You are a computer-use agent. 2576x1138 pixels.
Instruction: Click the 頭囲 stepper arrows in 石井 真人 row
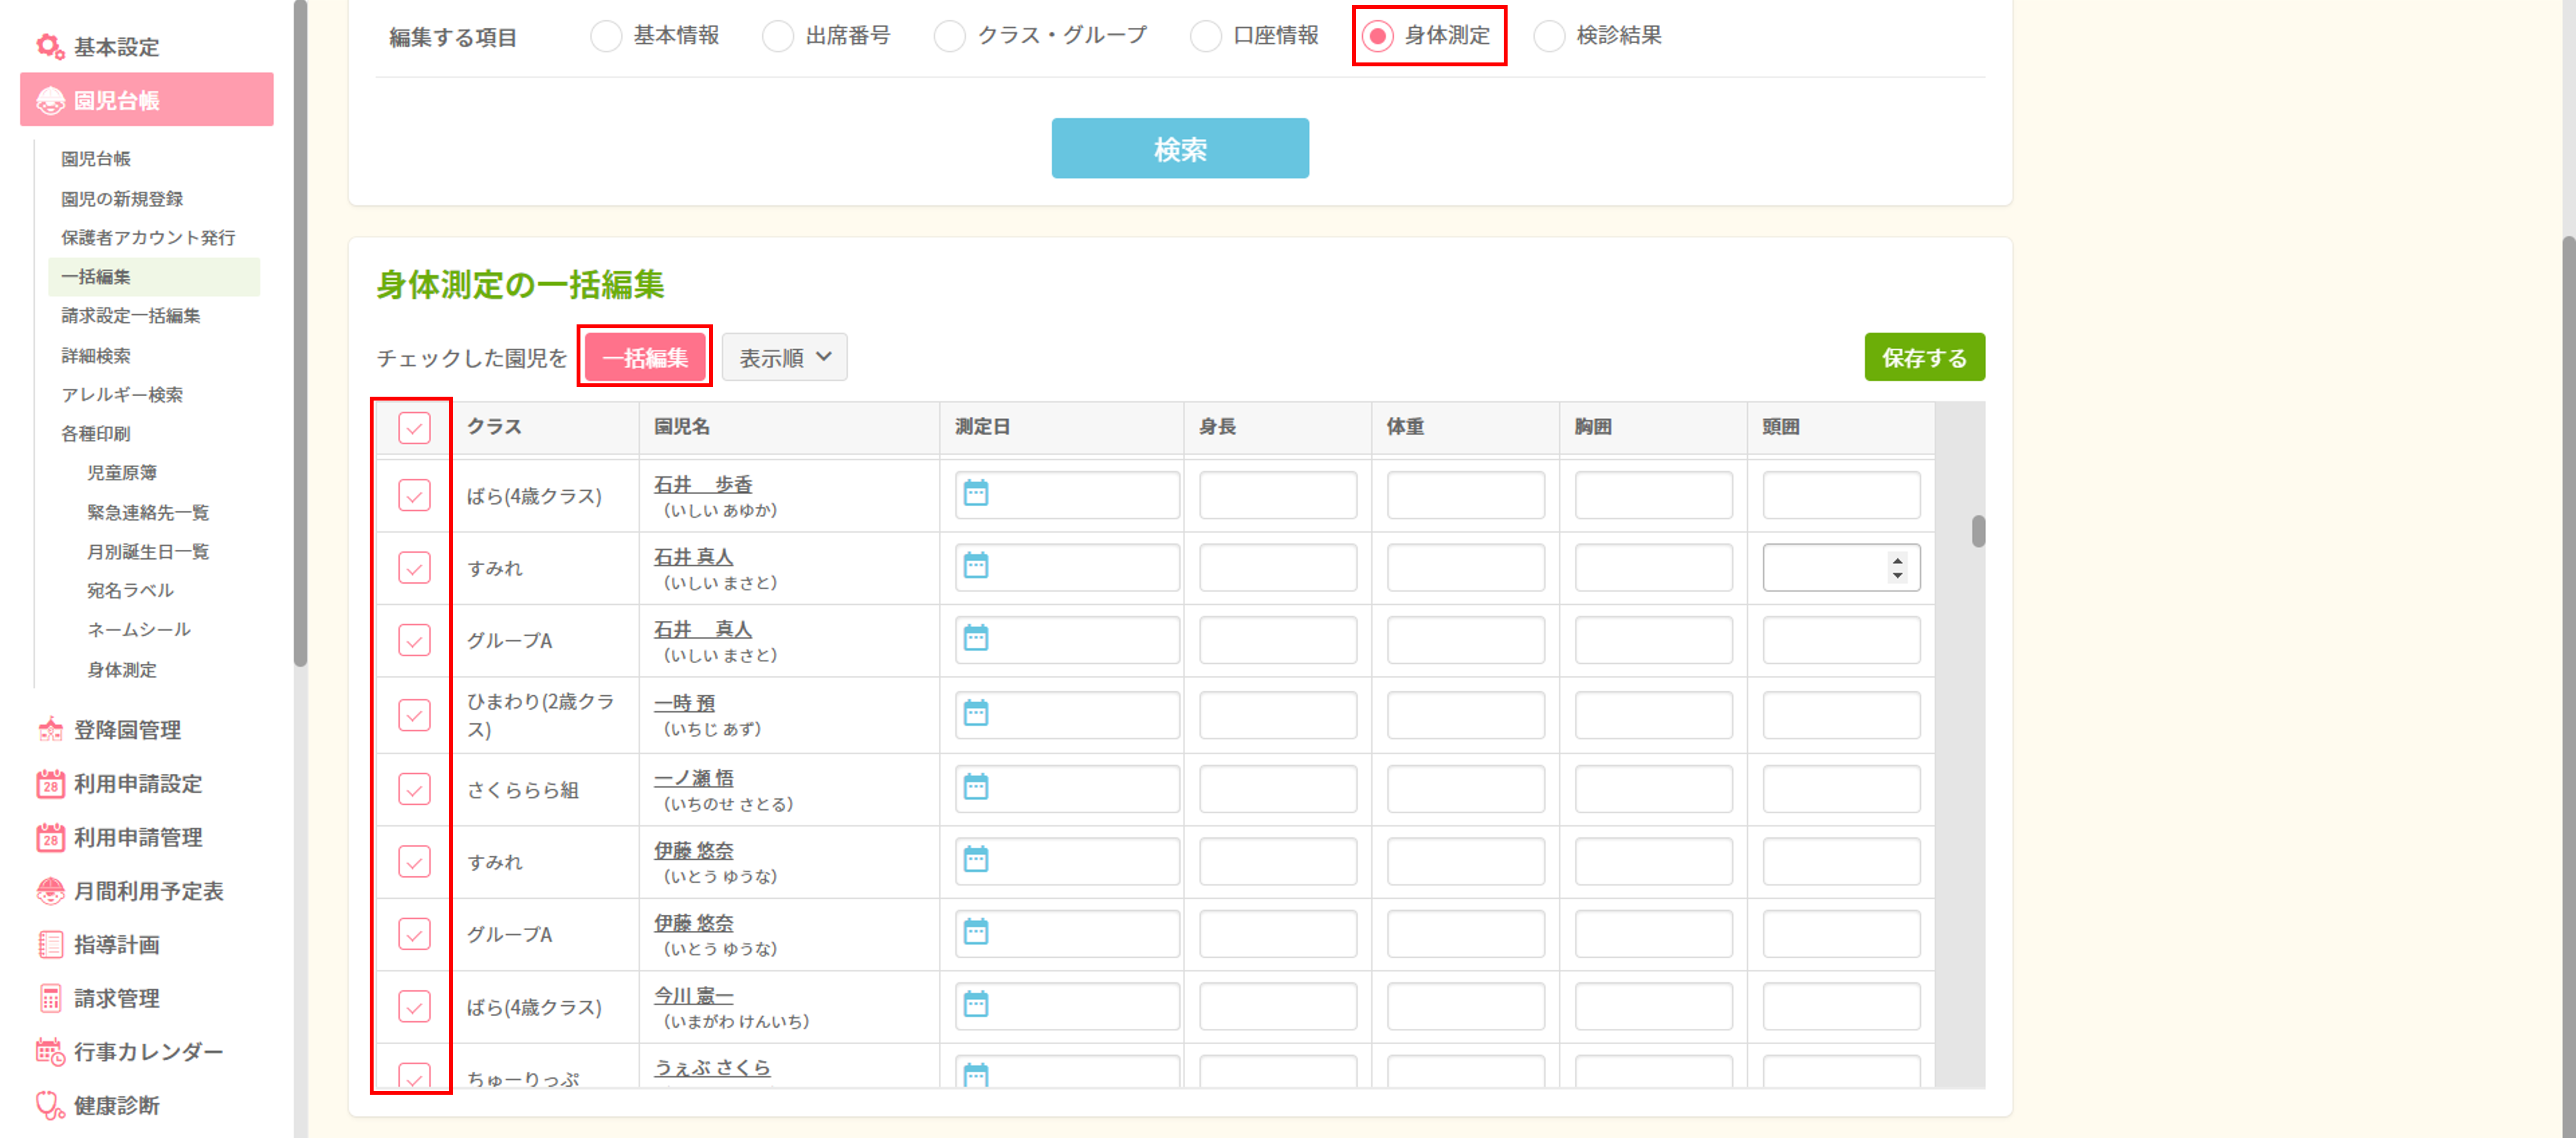(x=1897, y=568)
